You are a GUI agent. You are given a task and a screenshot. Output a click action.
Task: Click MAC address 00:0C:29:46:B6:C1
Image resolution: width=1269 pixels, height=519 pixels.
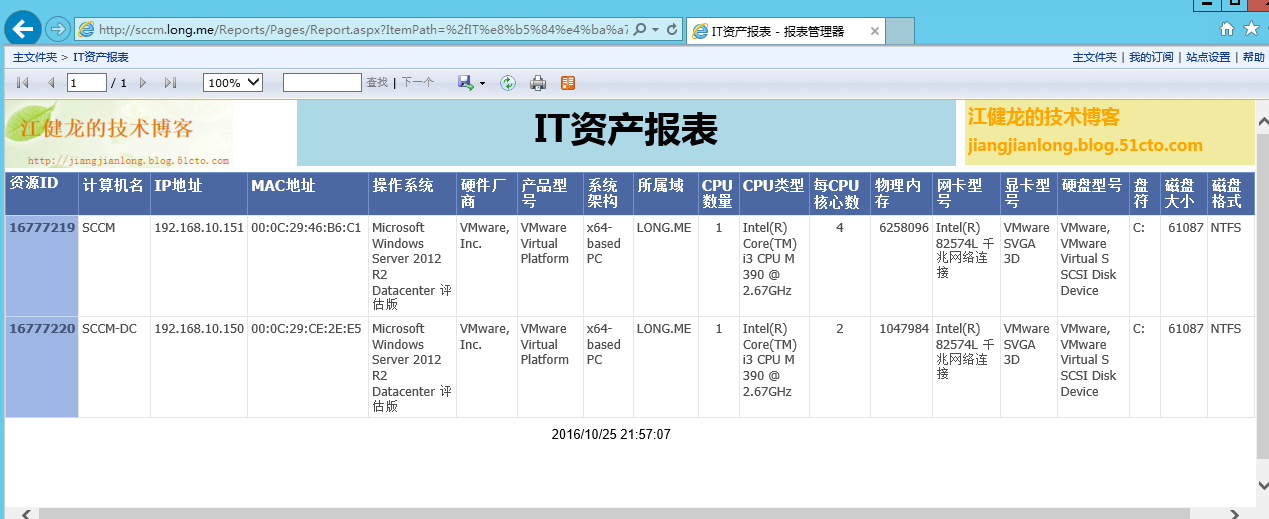coord(306,228)
